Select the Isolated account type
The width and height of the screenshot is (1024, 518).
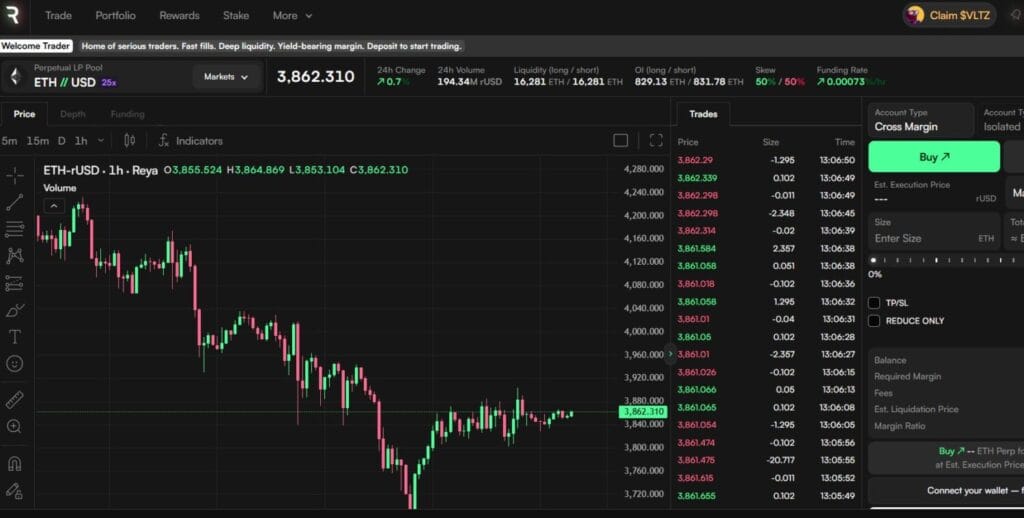click(x=1001, y=120)
